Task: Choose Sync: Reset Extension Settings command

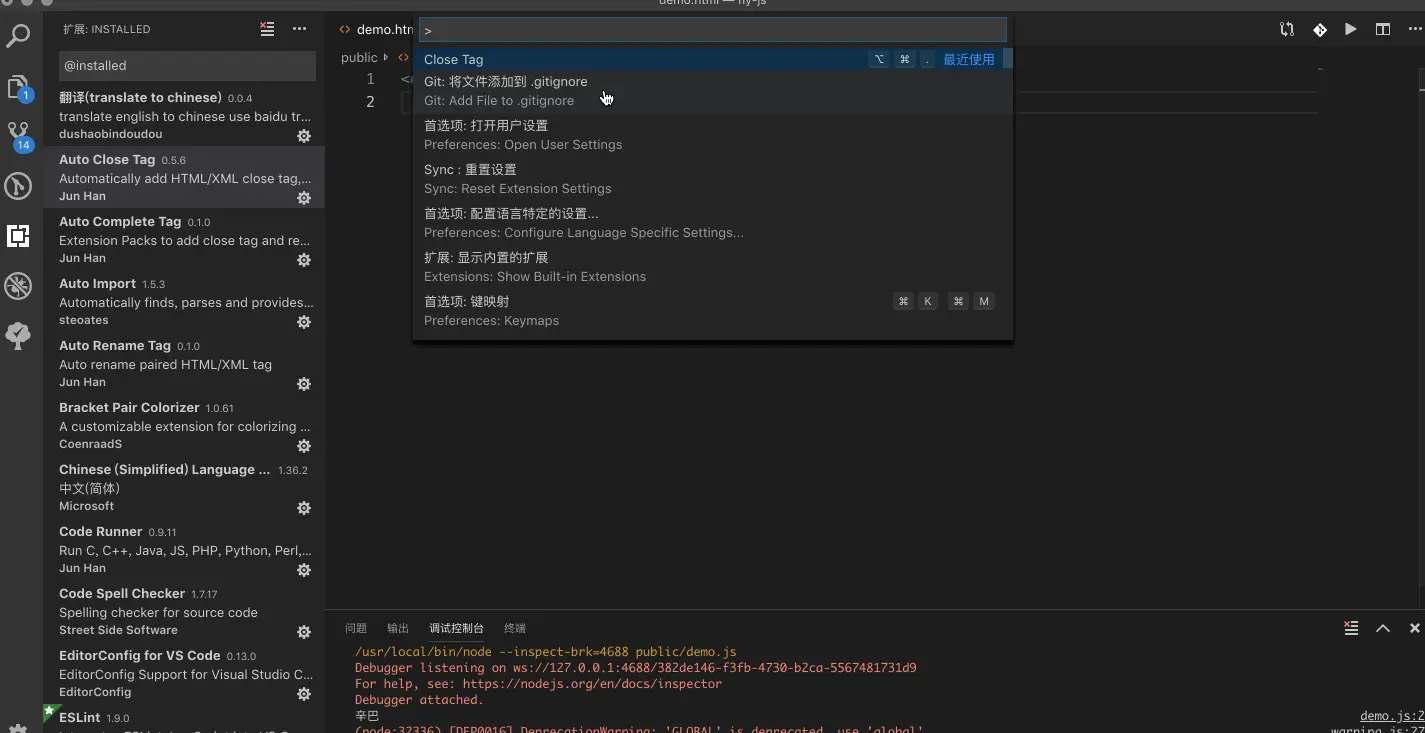Action: 713,179
